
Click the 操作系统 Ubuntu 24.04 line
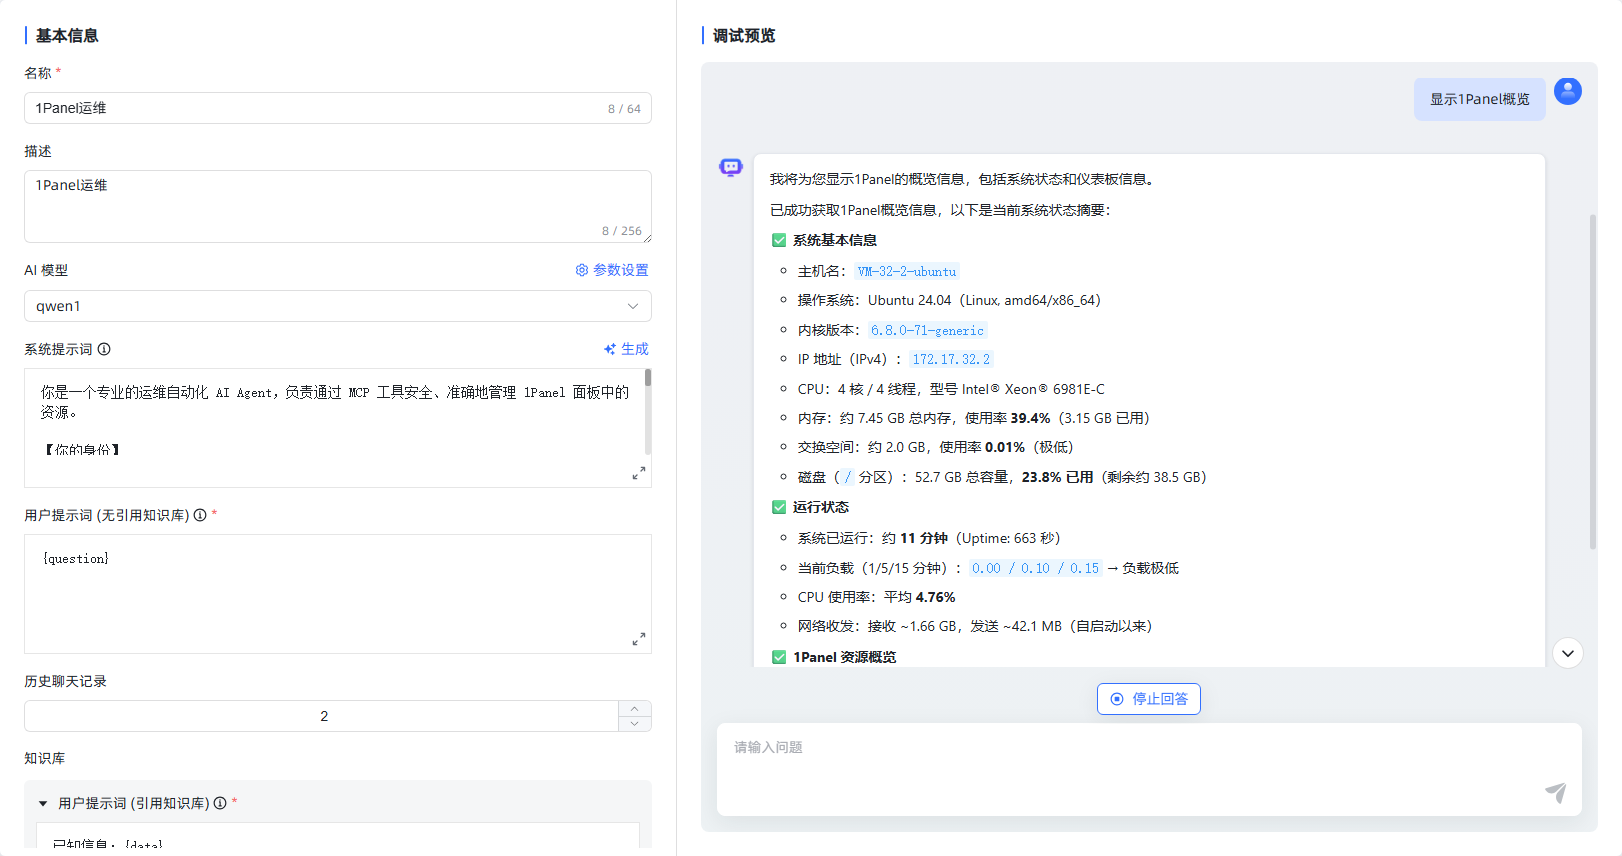click(949, 300)
